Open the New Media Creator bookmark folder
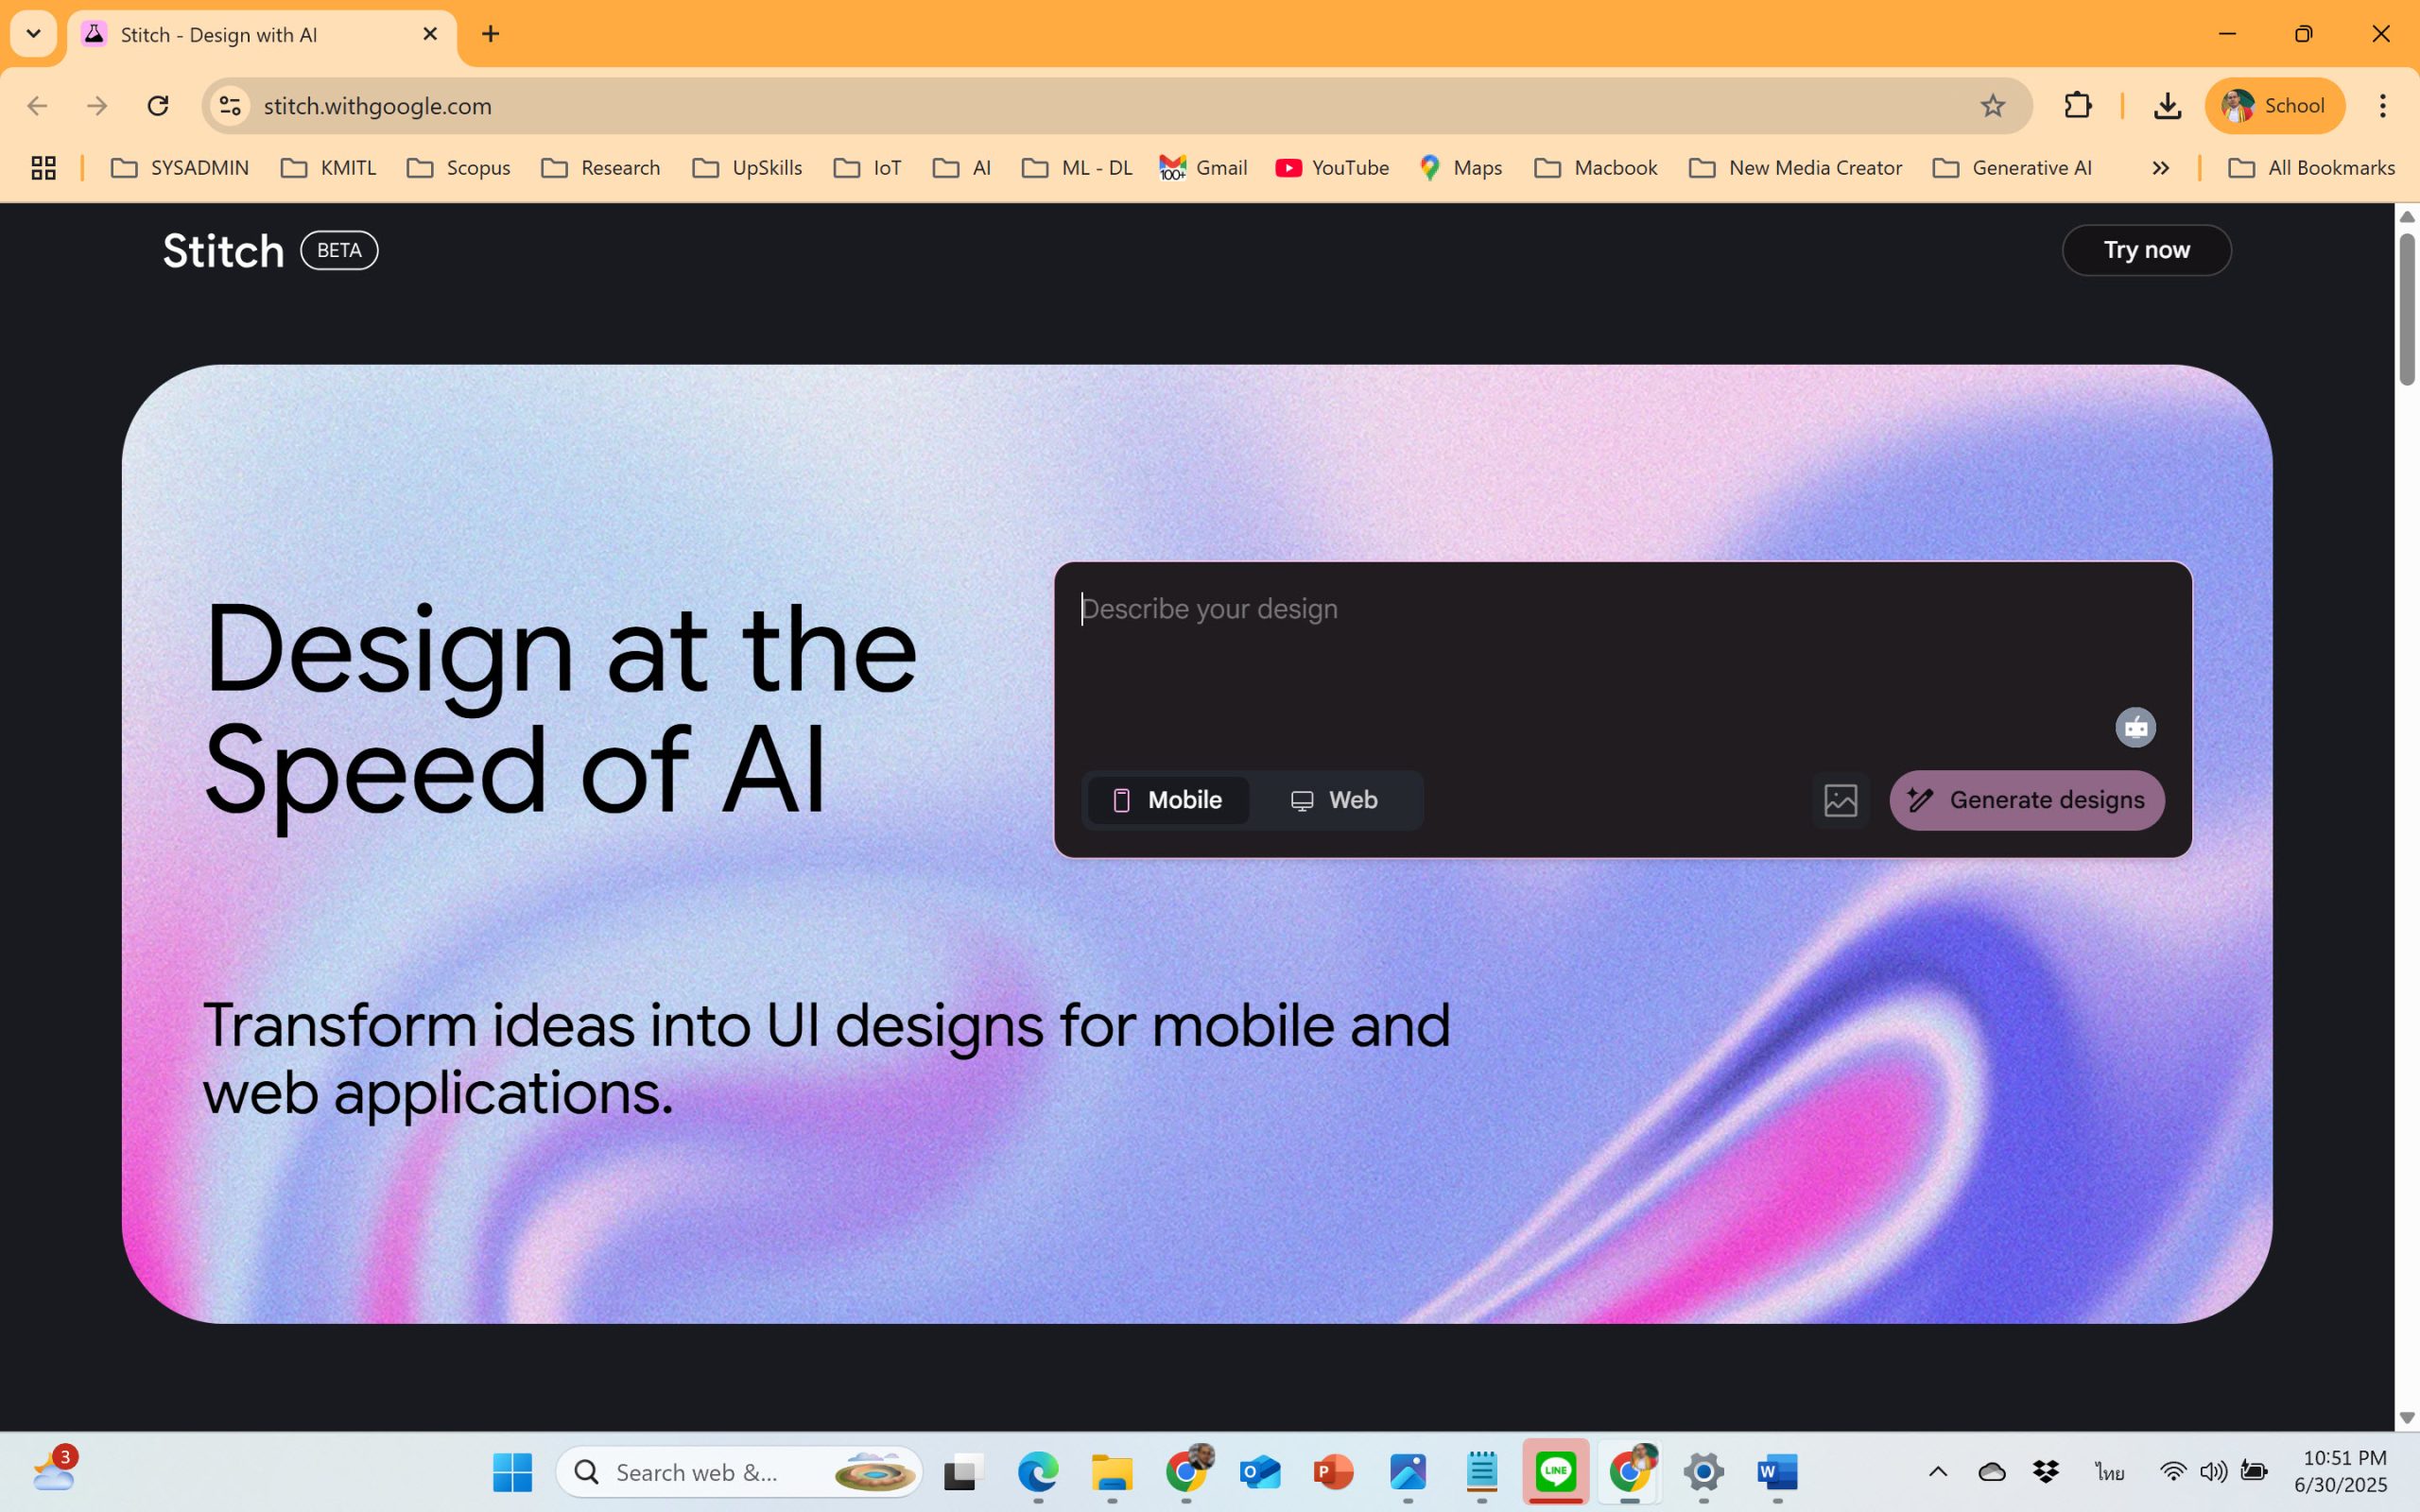The height and width of the screenshot is (1512, 2420). (1796, 168)
